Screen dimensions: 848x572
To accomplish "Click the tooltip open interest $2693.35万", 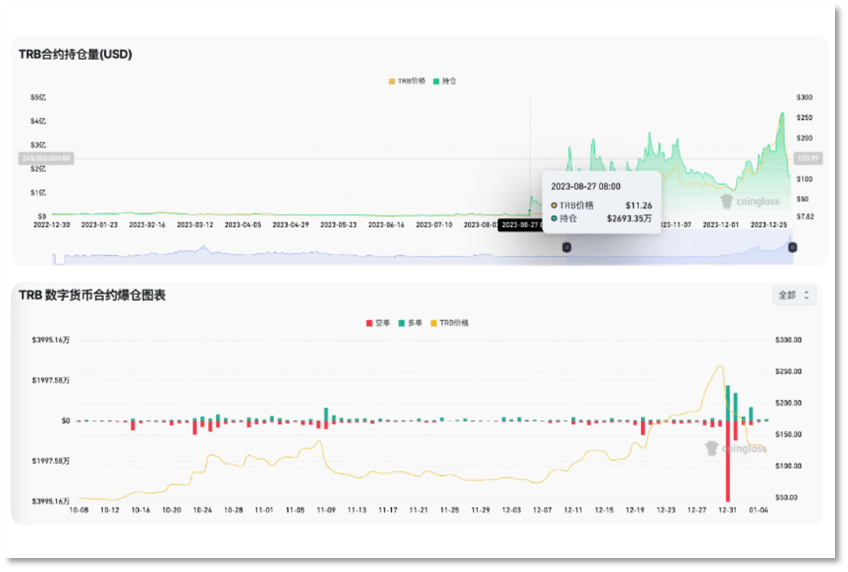I will pyautogui.click(x=630, y=218).
